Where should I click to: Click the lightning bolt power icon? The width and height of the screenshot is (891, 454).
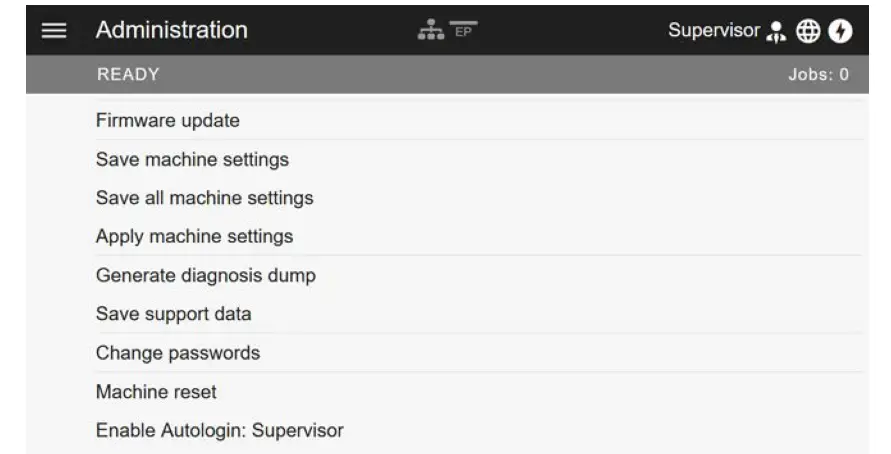840,32
